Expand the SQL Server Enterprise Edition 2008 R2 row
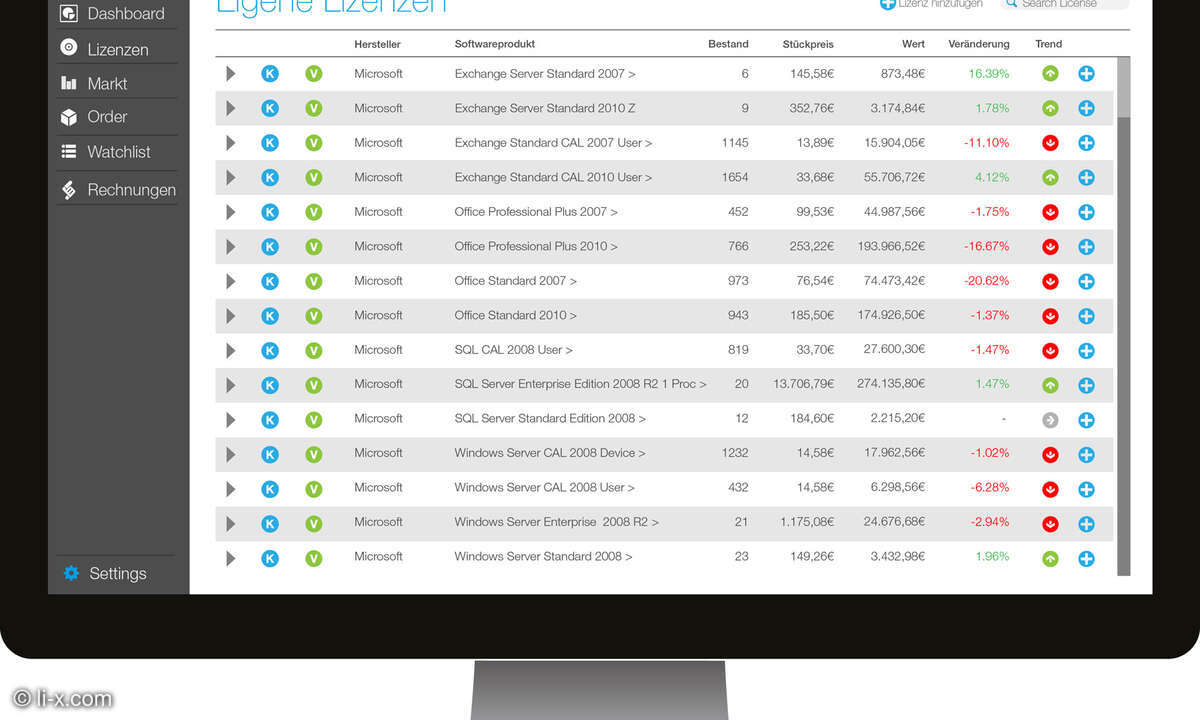This screenshot has height=720, width=1200. [x=231, y=385]
